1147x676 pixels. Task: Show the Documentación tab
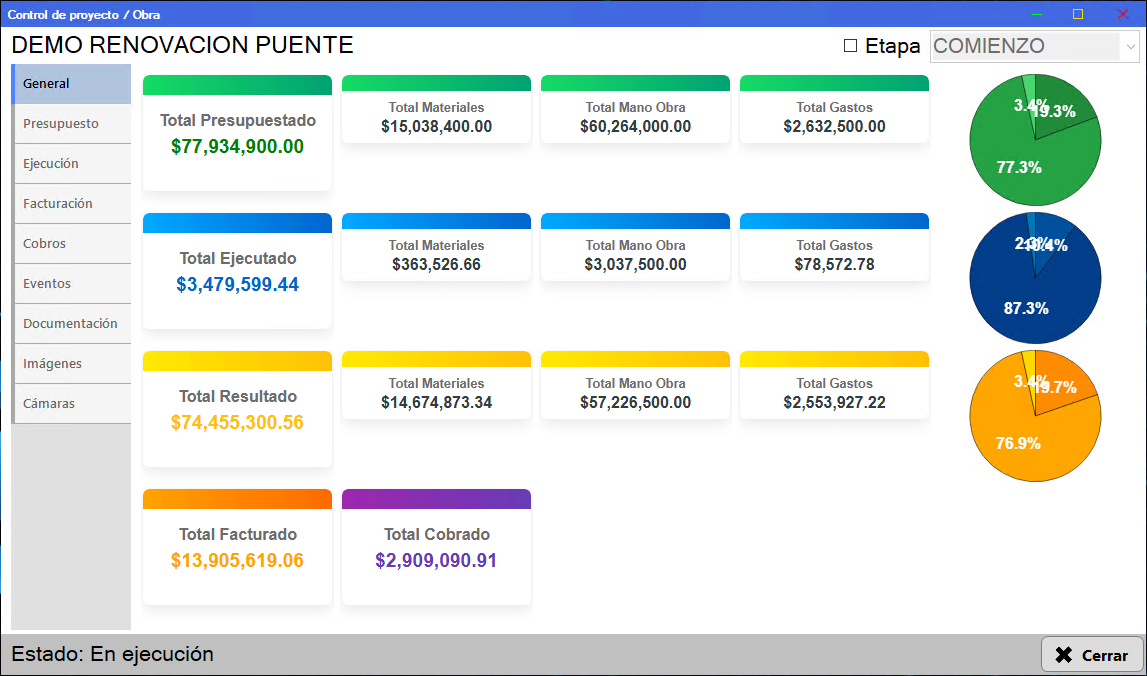pyautogui.click(x=70, y=324)
